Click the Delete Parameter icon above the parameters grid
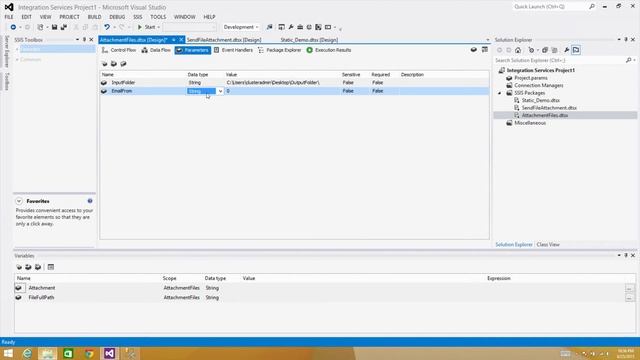This screenshot has width=640, height=360. [x=114, y=64]
